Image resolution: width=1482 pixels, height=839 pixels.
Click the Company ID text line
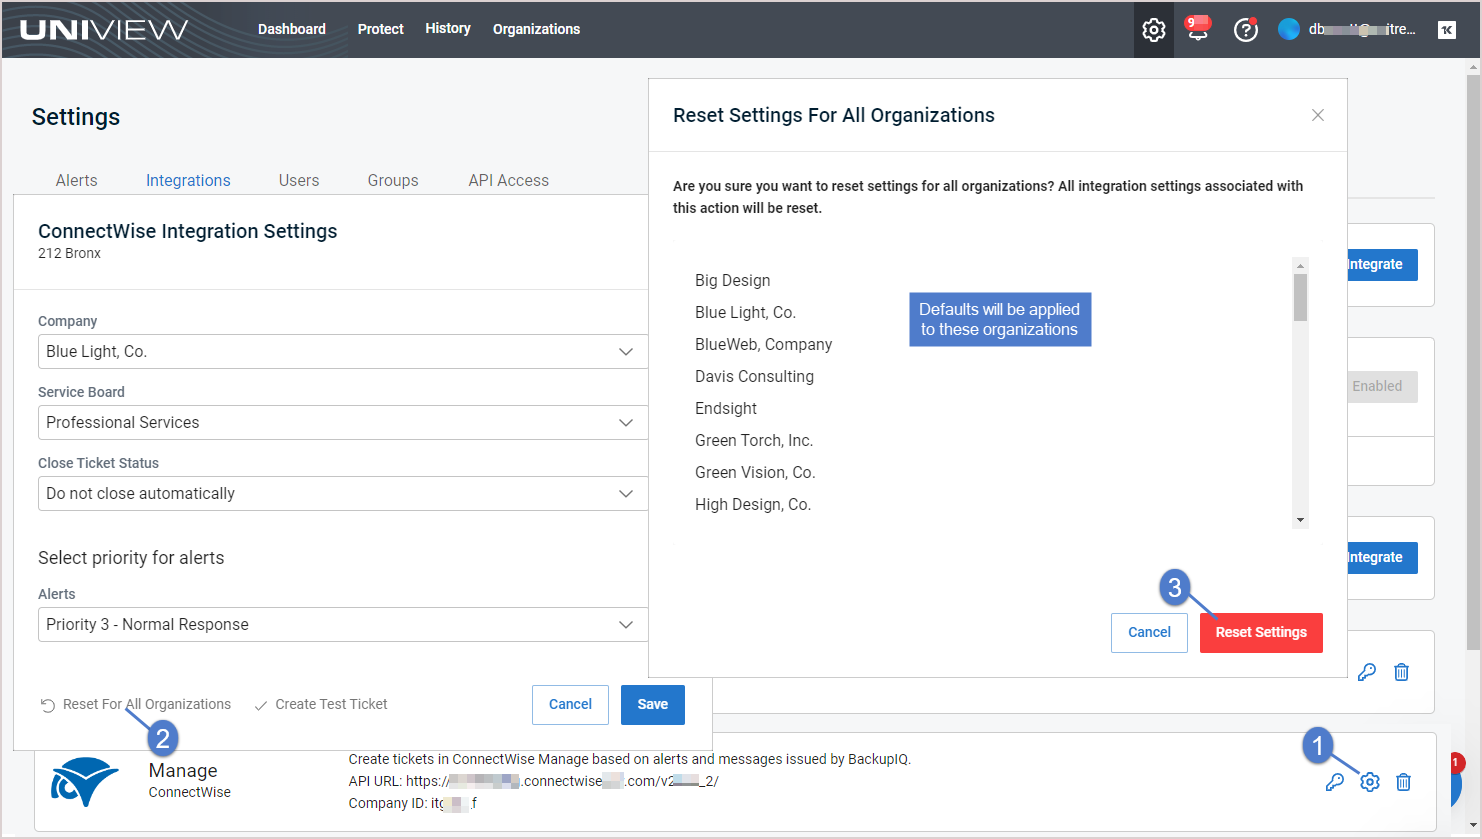(x=412, y=803)
